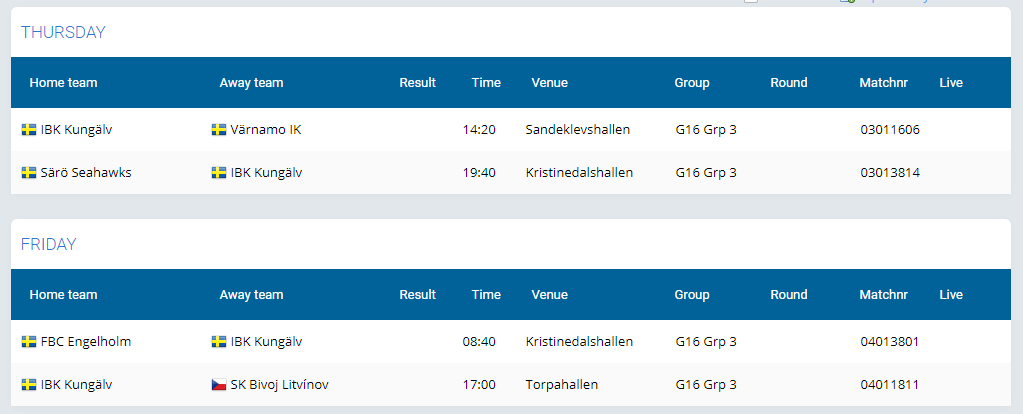Viewport: 1023px width, 414px height.
Task: Click away team flag in the 08:40 match row
Action: (219, 342)
